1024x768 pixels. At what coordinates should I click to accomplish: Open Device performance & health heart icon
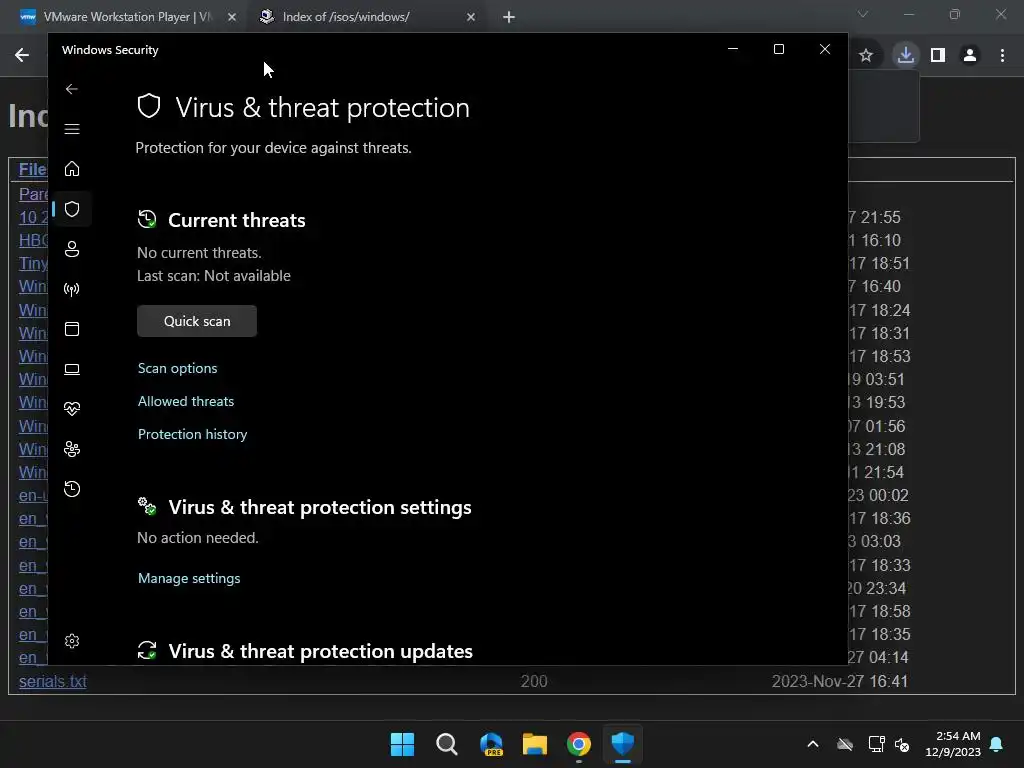[x=72, y=409]
